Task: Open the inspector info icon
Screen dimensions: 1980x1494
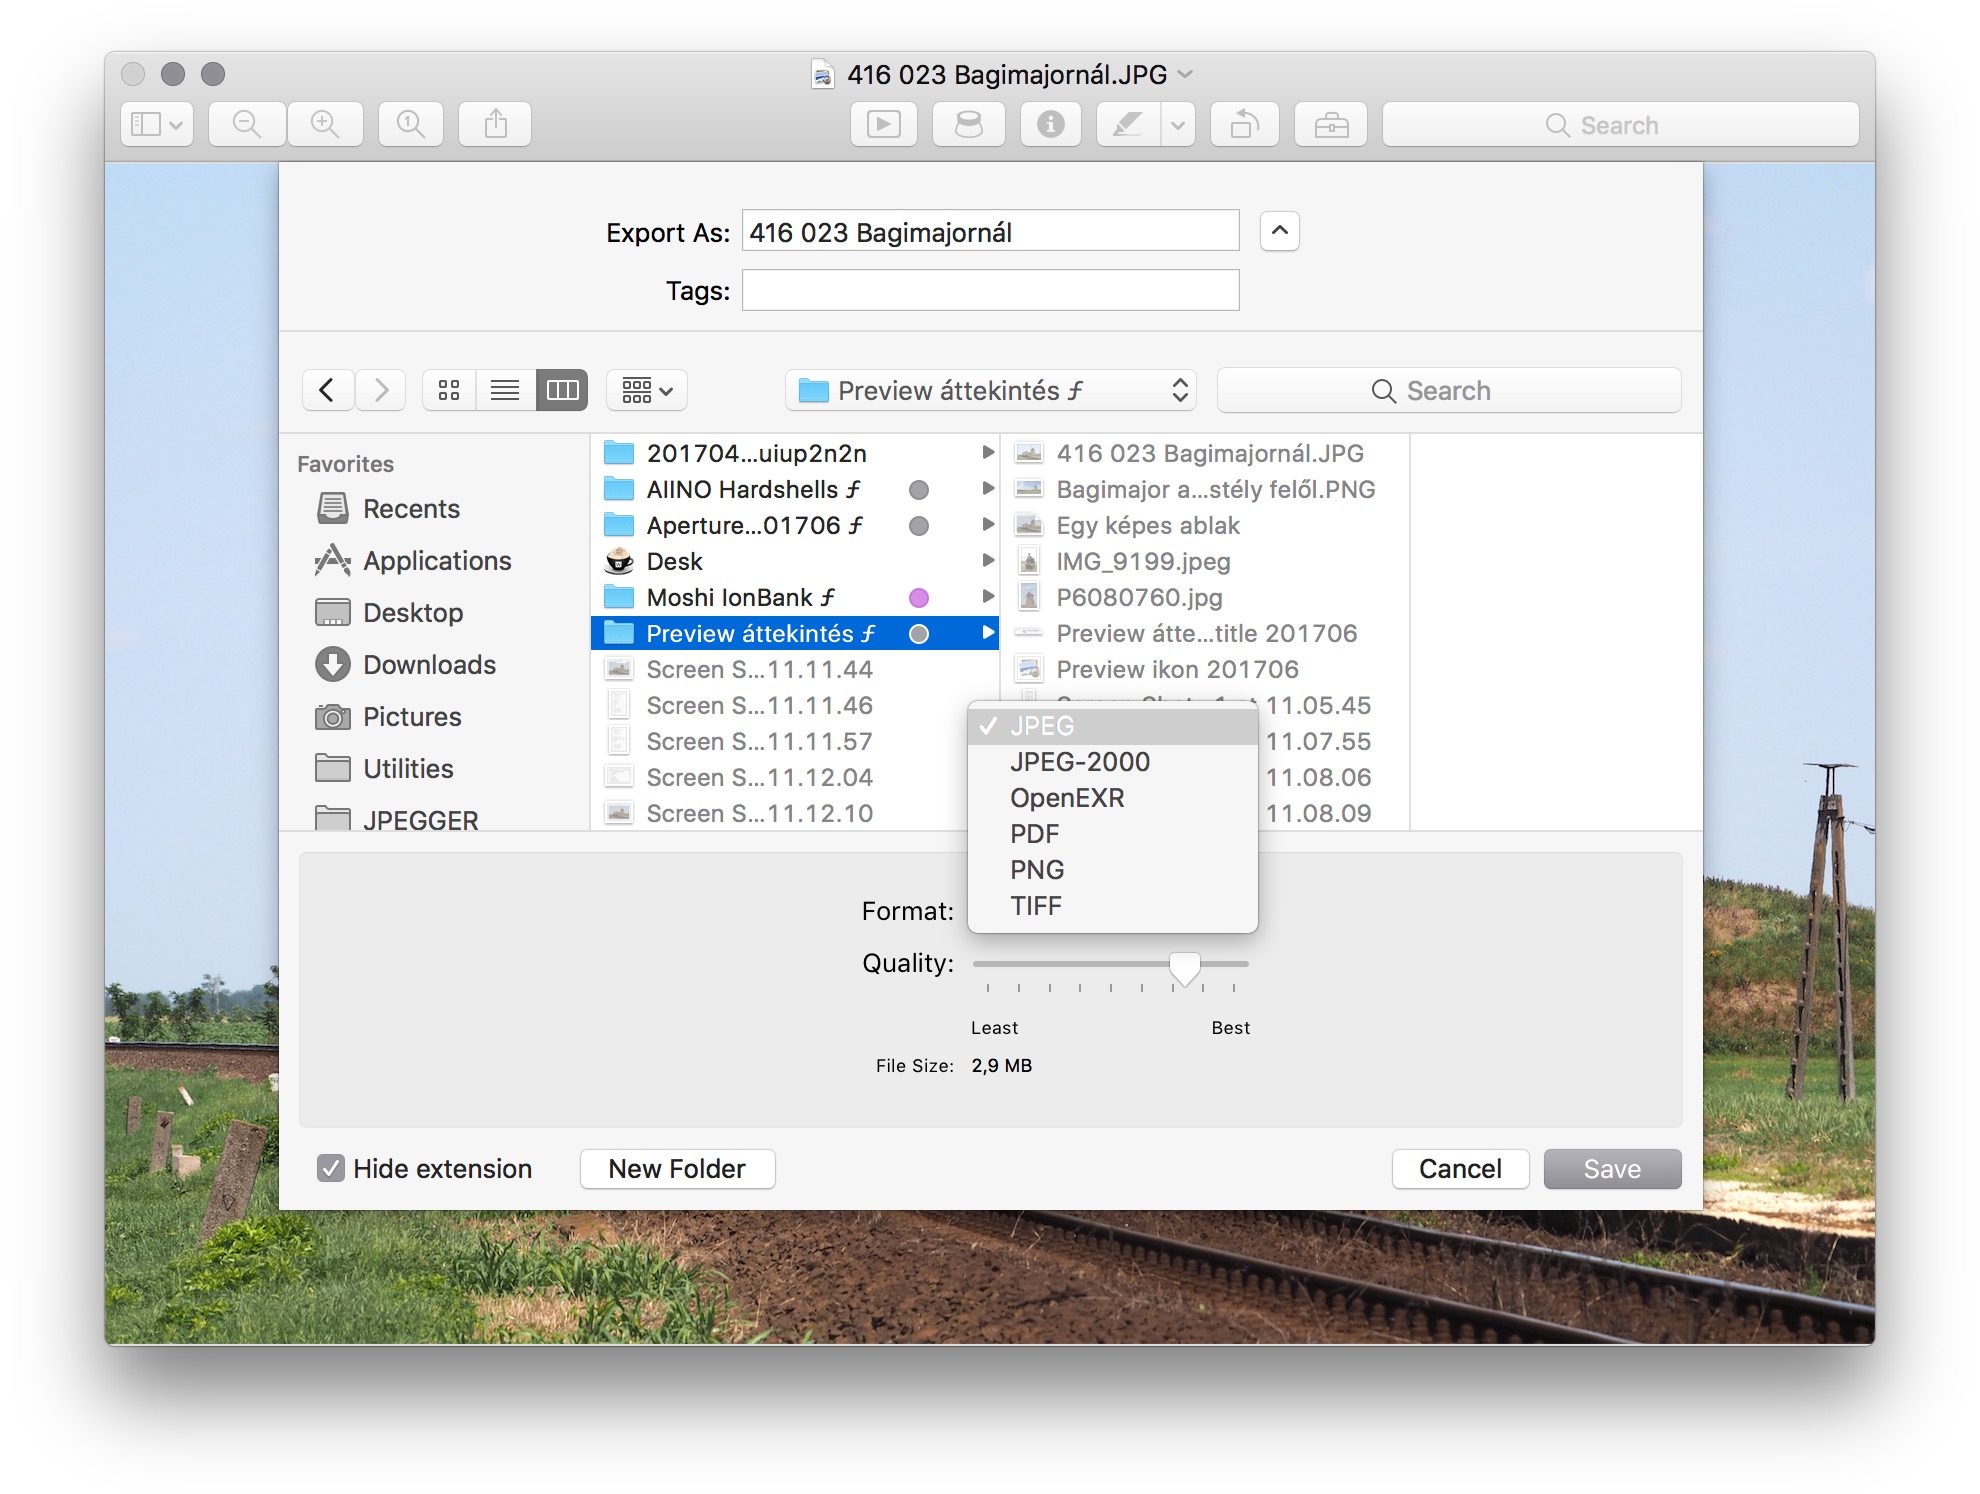Action: point(1050,124)
